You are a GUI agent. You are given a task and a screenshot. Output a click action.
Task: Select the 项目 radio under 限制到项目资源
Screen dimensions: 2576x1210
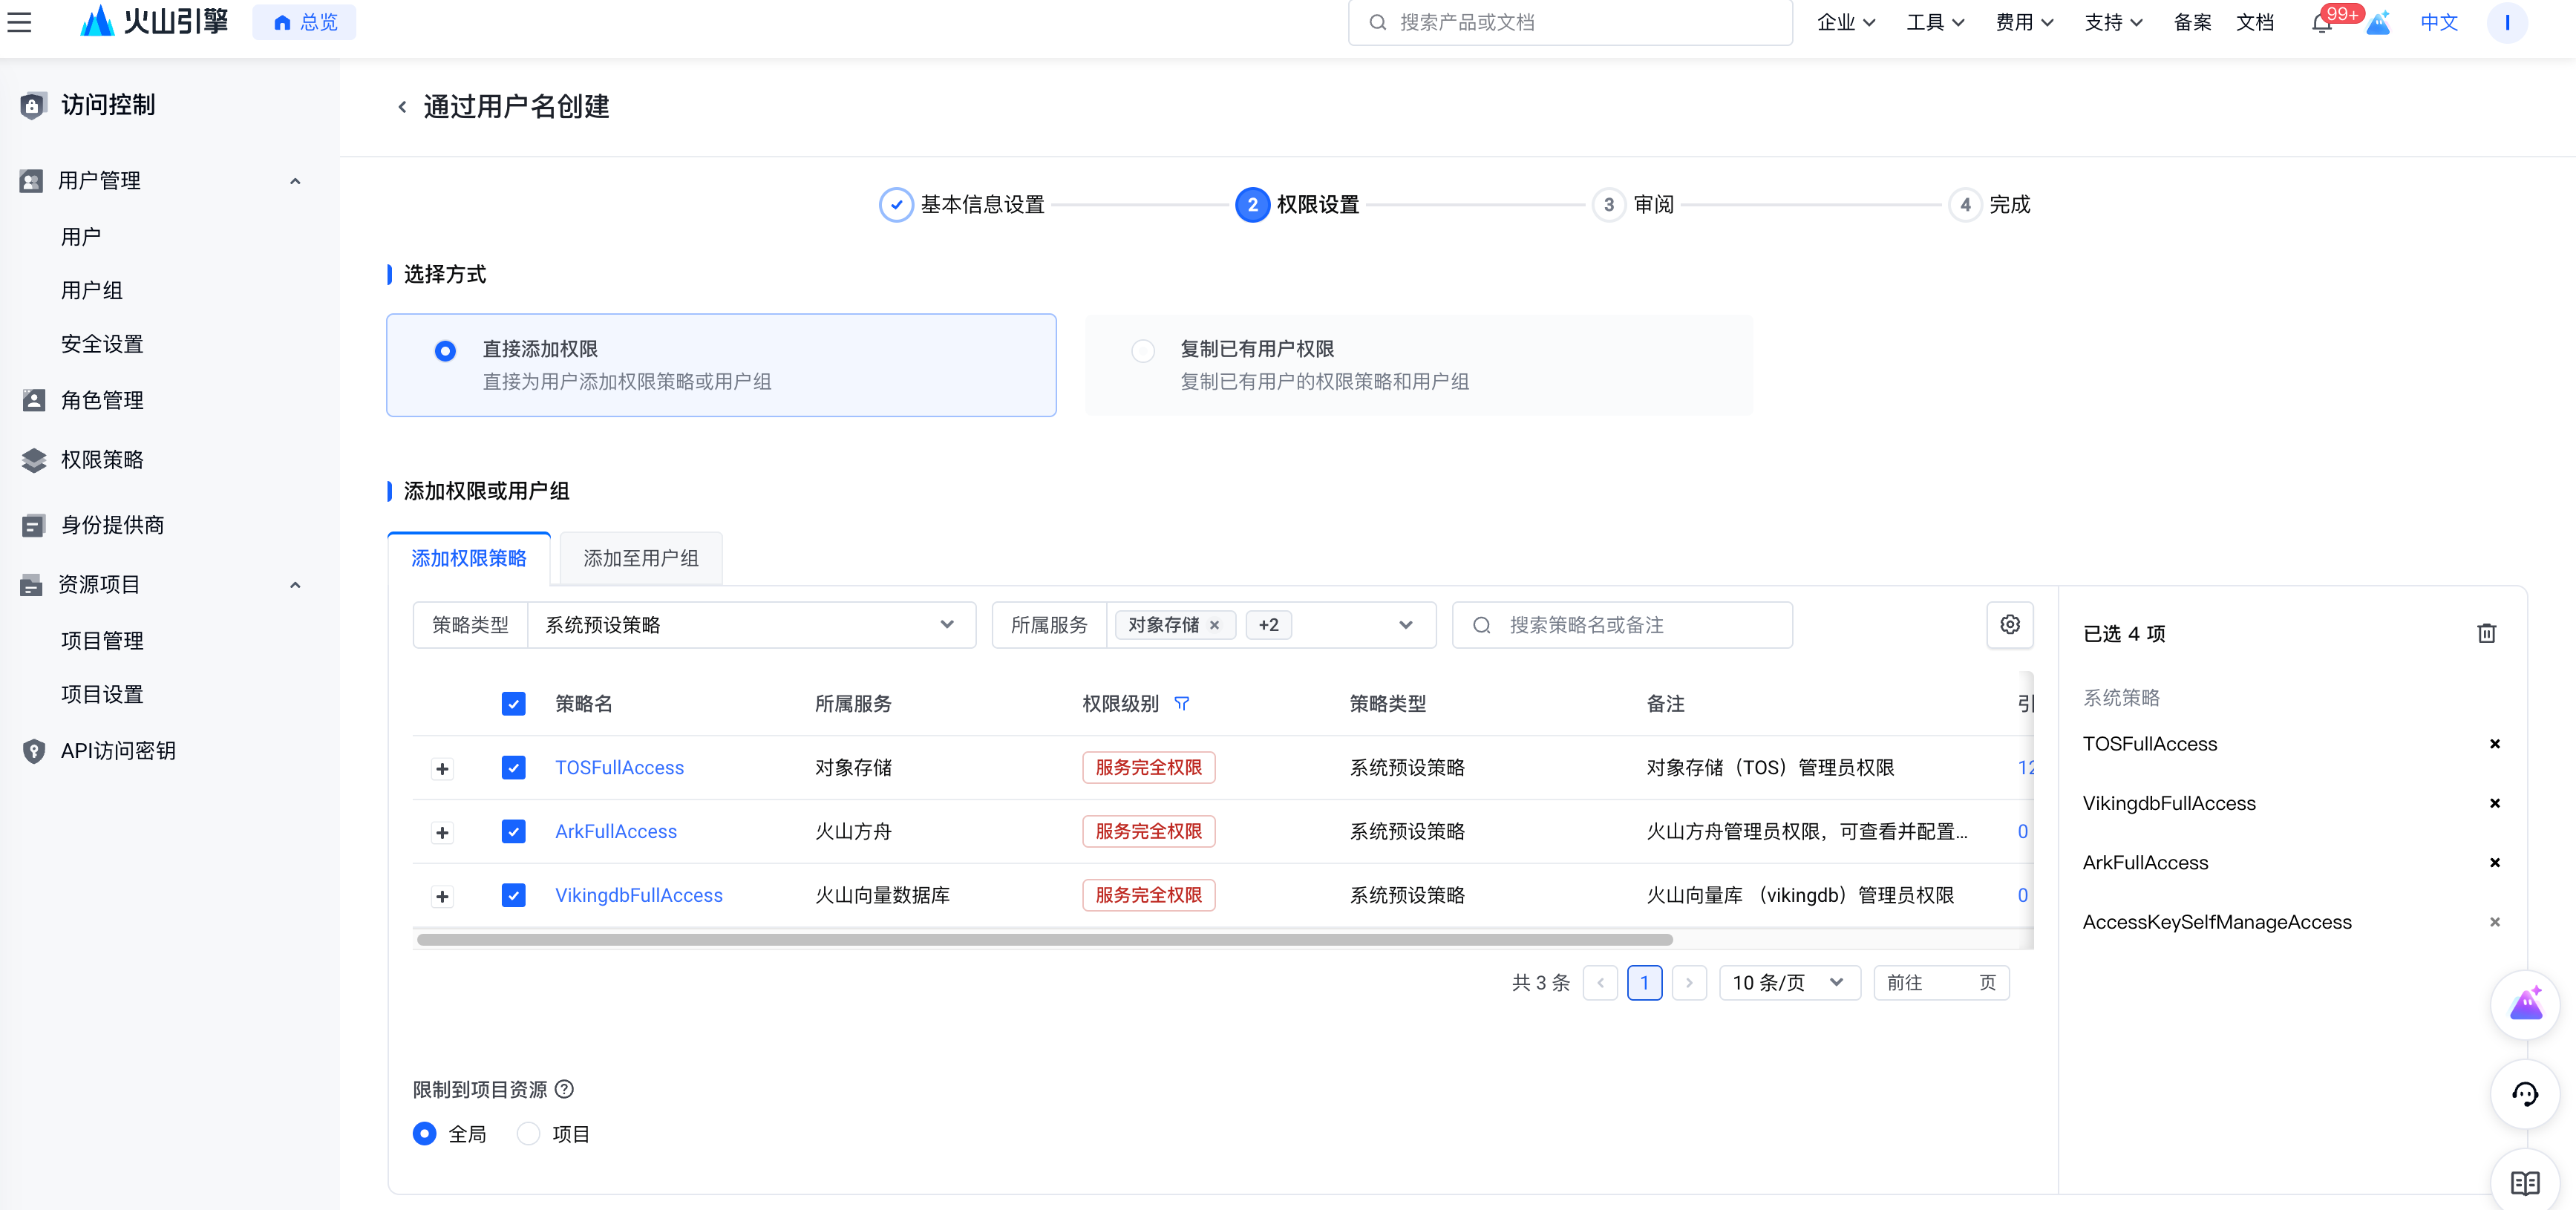(528, 1133)
